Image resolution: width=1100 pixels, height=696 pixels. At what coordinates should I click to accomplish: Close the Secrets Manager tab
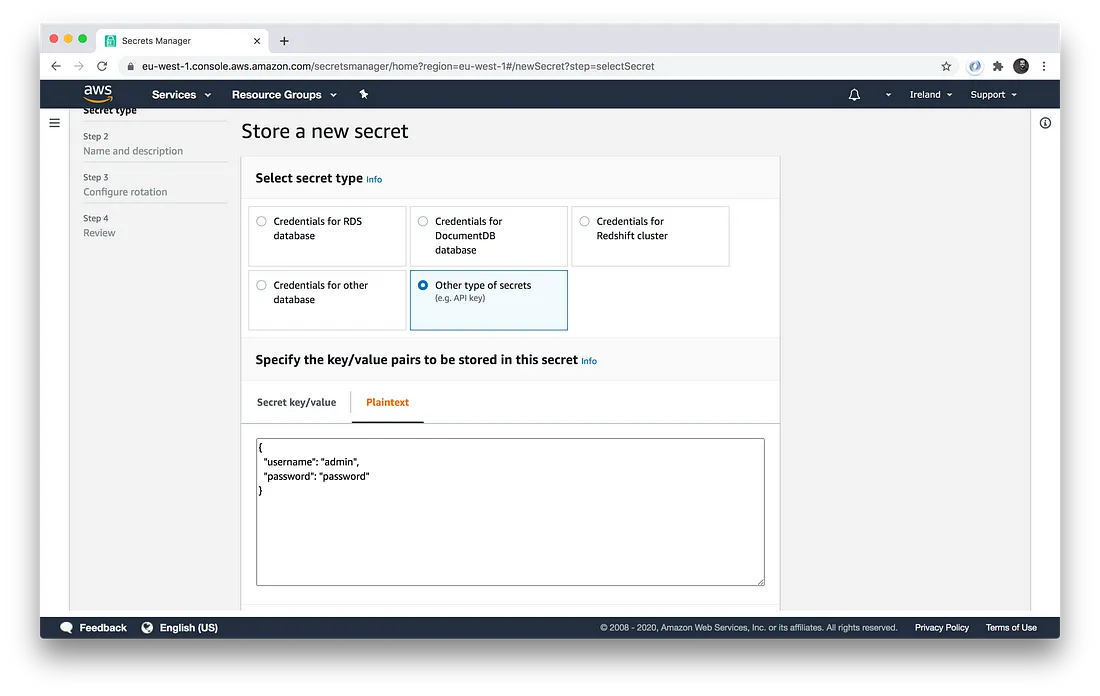(x=257, y=41)
